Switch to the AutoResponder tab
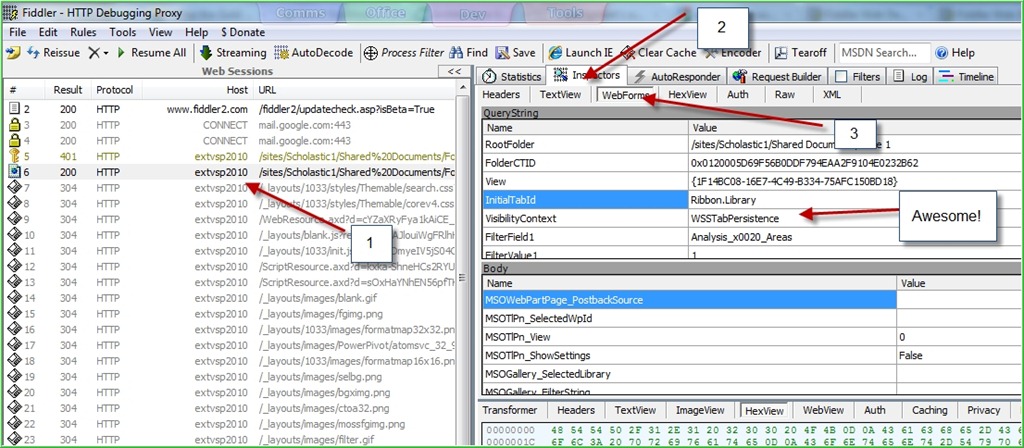The height and width of the screenshot is (448, 1024). coord(677,76)
